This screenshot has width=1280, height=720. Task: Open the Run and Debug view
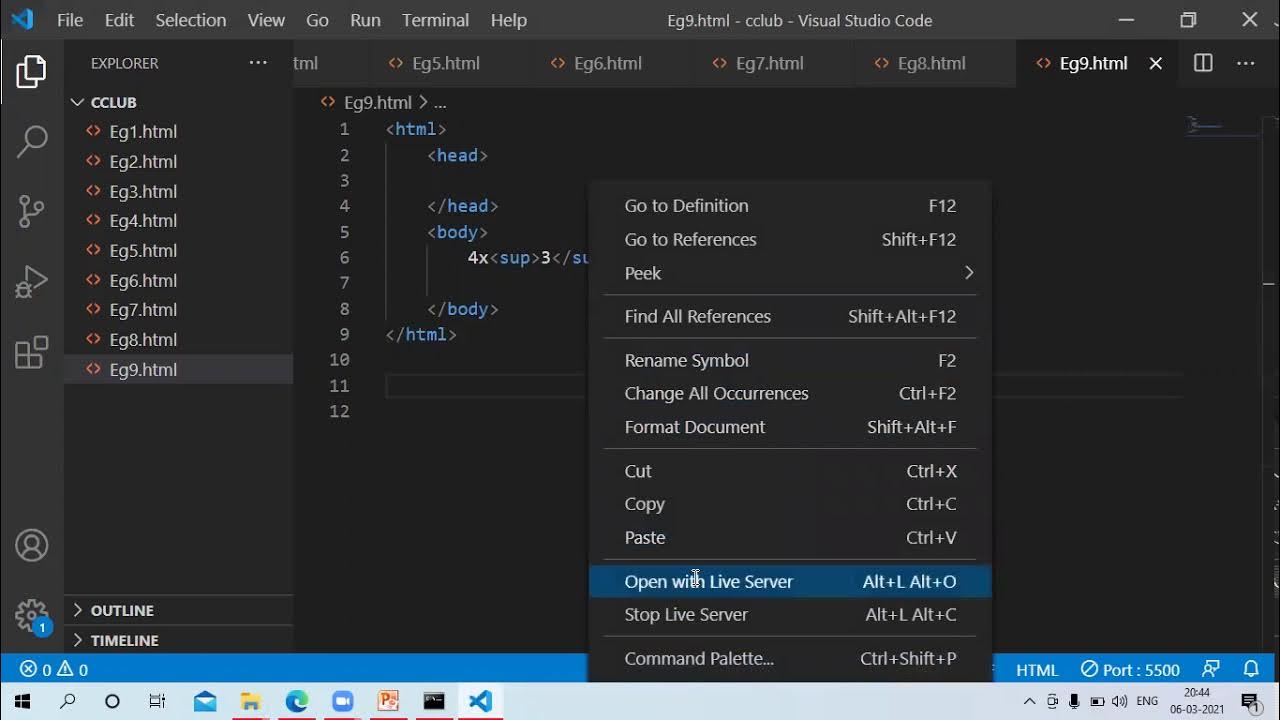click(x=31, y=282)
